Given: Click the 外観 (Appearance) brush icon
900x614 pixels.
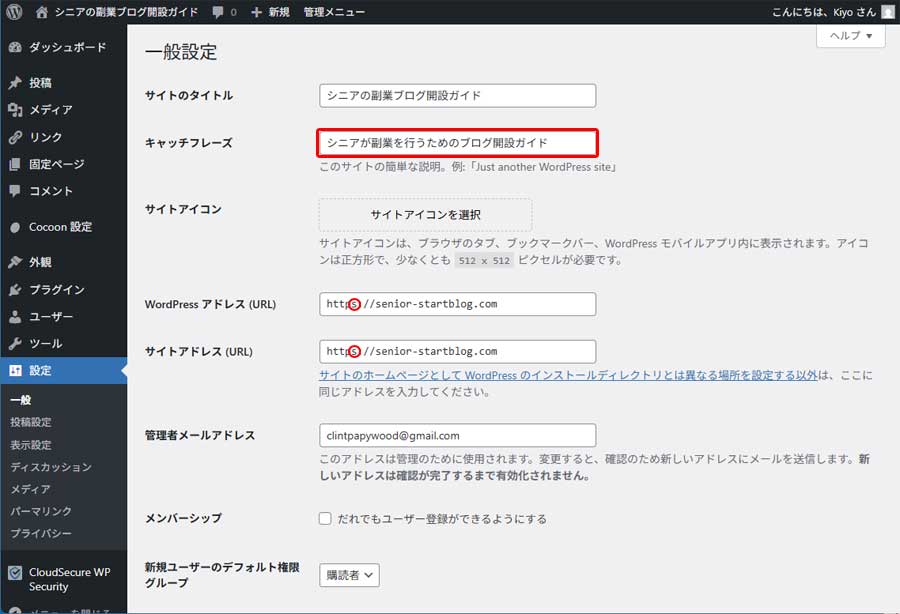Looking at the screenshot, I should pos(14,264).
